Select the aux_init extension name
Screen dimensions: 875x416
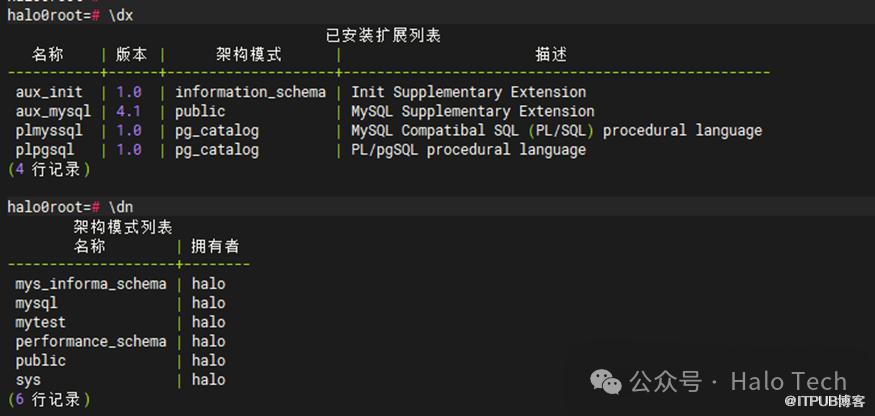pos(49,92)
